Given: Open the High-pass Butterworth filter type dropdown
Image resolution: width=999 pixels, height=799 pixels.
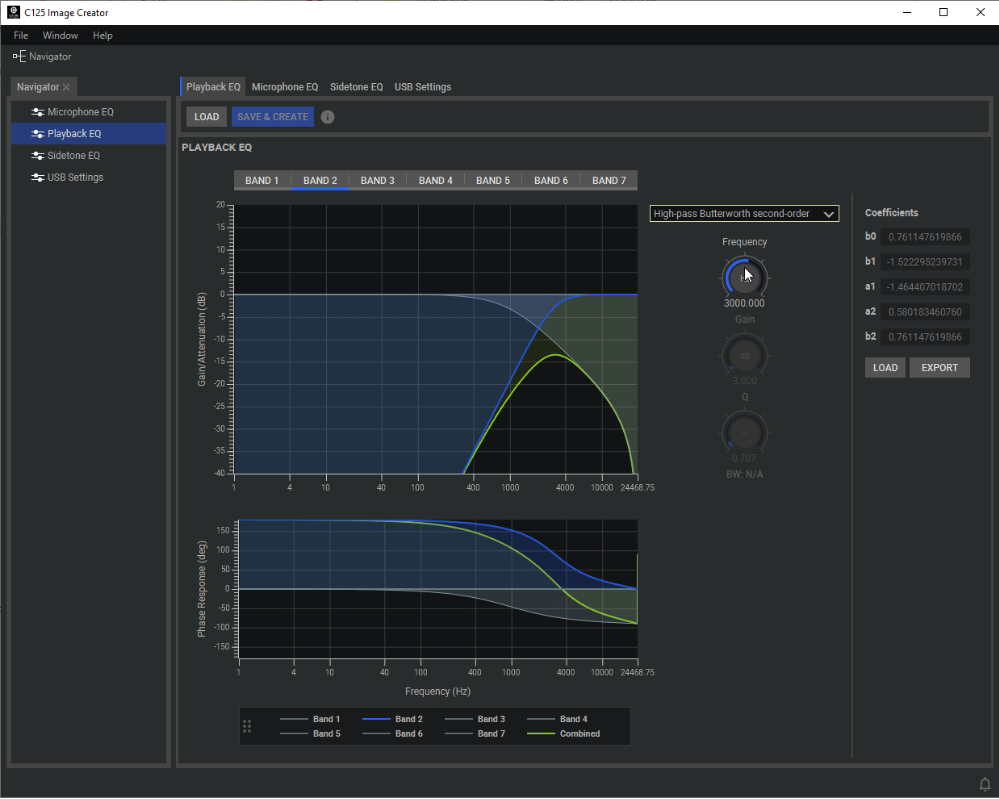Looking at the screenshot, I should (743, 213).
